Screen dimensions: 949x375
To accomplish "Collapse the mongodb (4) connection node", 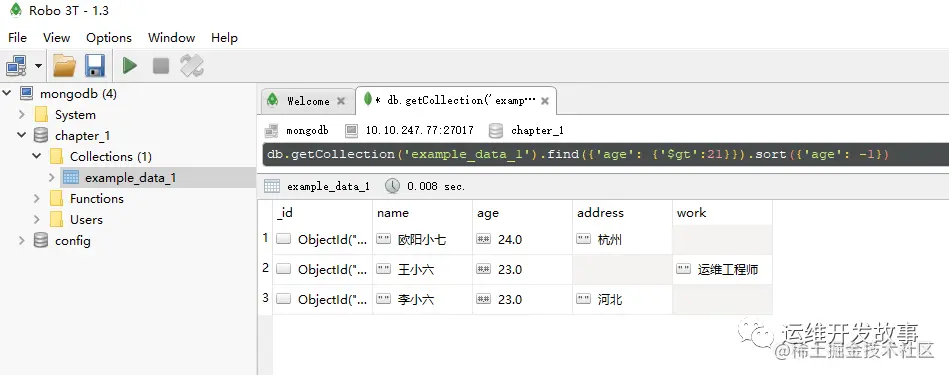I will coord(7,93).
